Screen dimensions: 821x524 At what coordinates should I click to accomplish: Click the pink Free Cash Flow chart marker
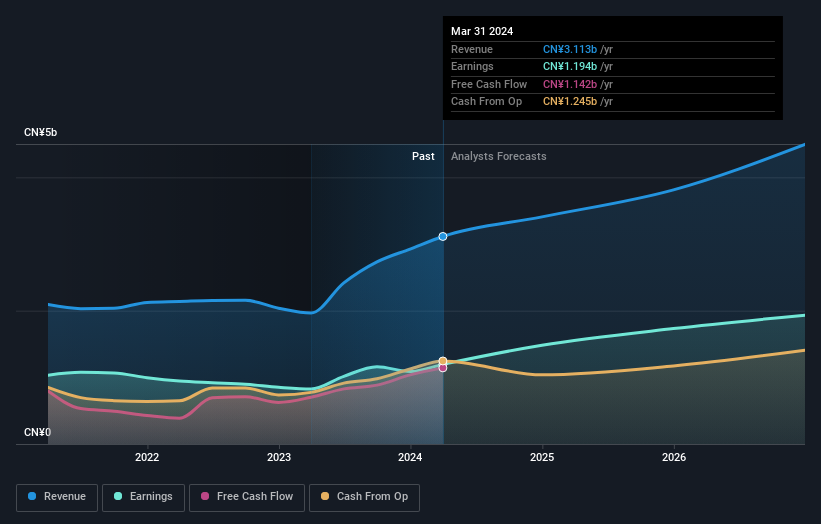(443, 369)
